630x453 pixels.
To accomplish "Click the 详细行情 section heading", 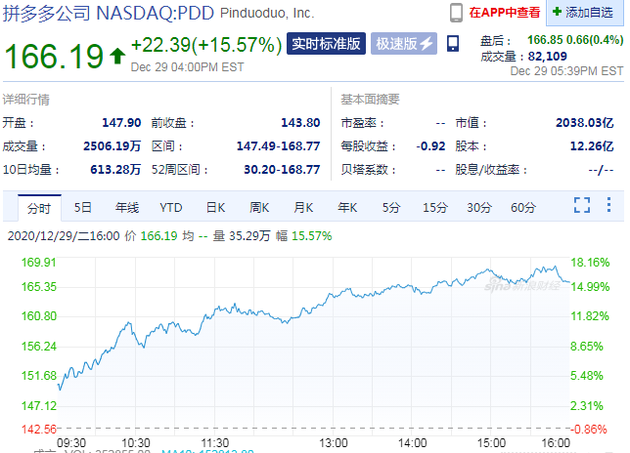I will coord(26,99).
